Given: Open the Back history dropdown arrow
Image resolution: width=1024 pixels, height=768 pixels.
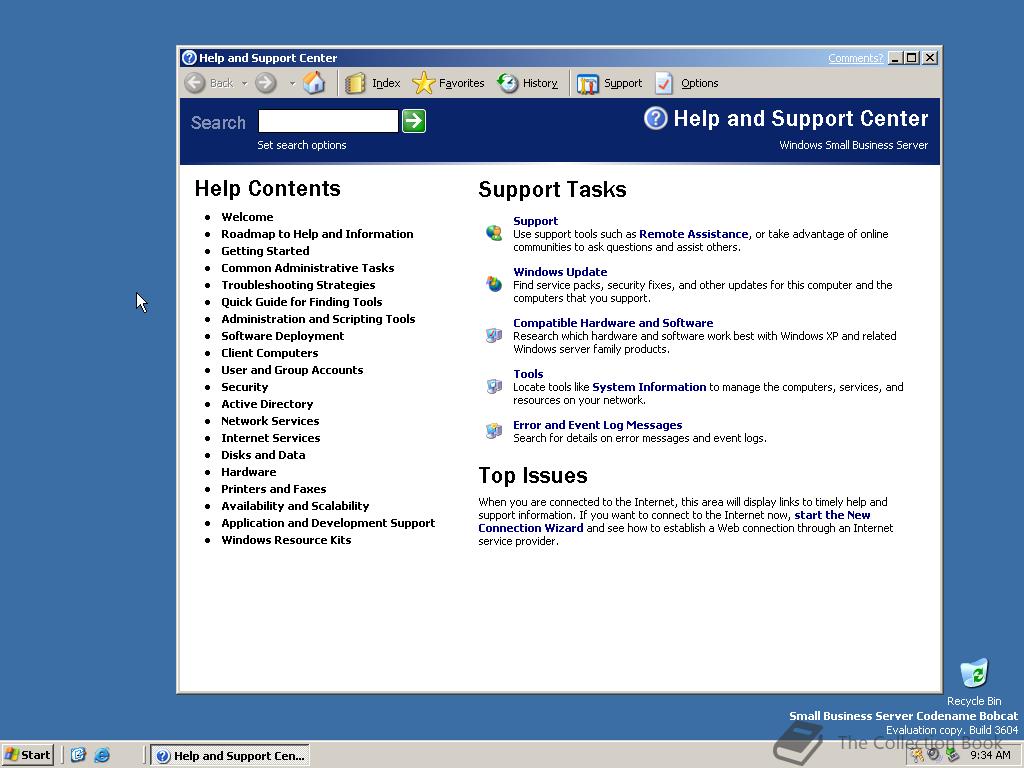Looking at the screenshot, I should tap(244, 84).
